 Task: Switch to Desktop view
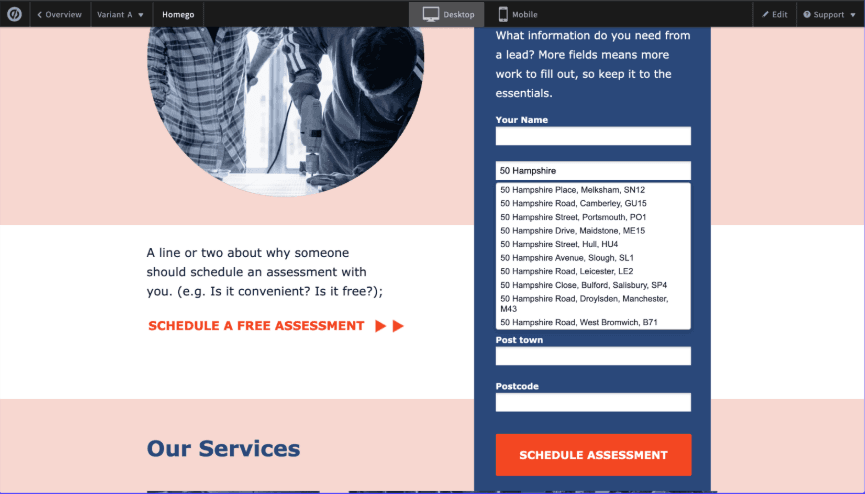tap(447, 15)
